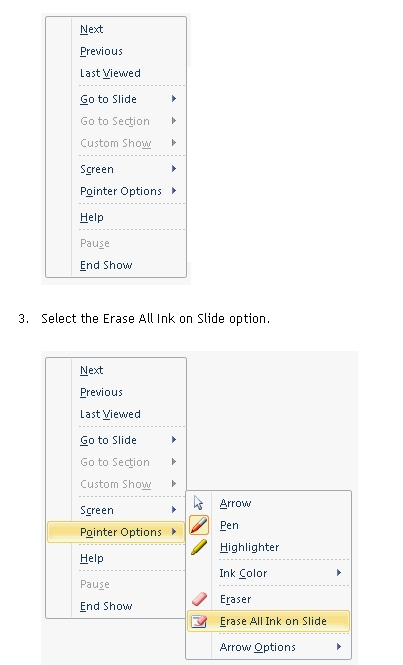The height and width of the screenshot is (665, 403).
Task: Expand Go to Slide in the upper menu
Action: 128,99
